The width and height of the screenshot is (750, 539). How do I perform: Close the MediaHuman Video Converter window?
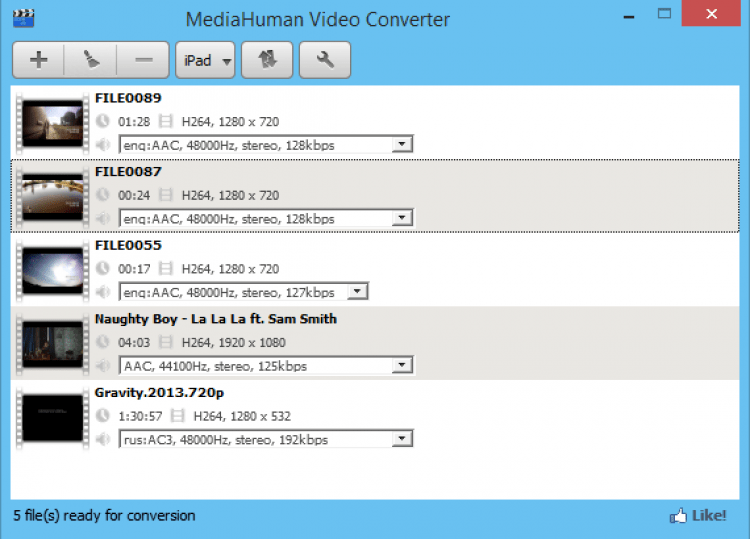pos(711,14)
